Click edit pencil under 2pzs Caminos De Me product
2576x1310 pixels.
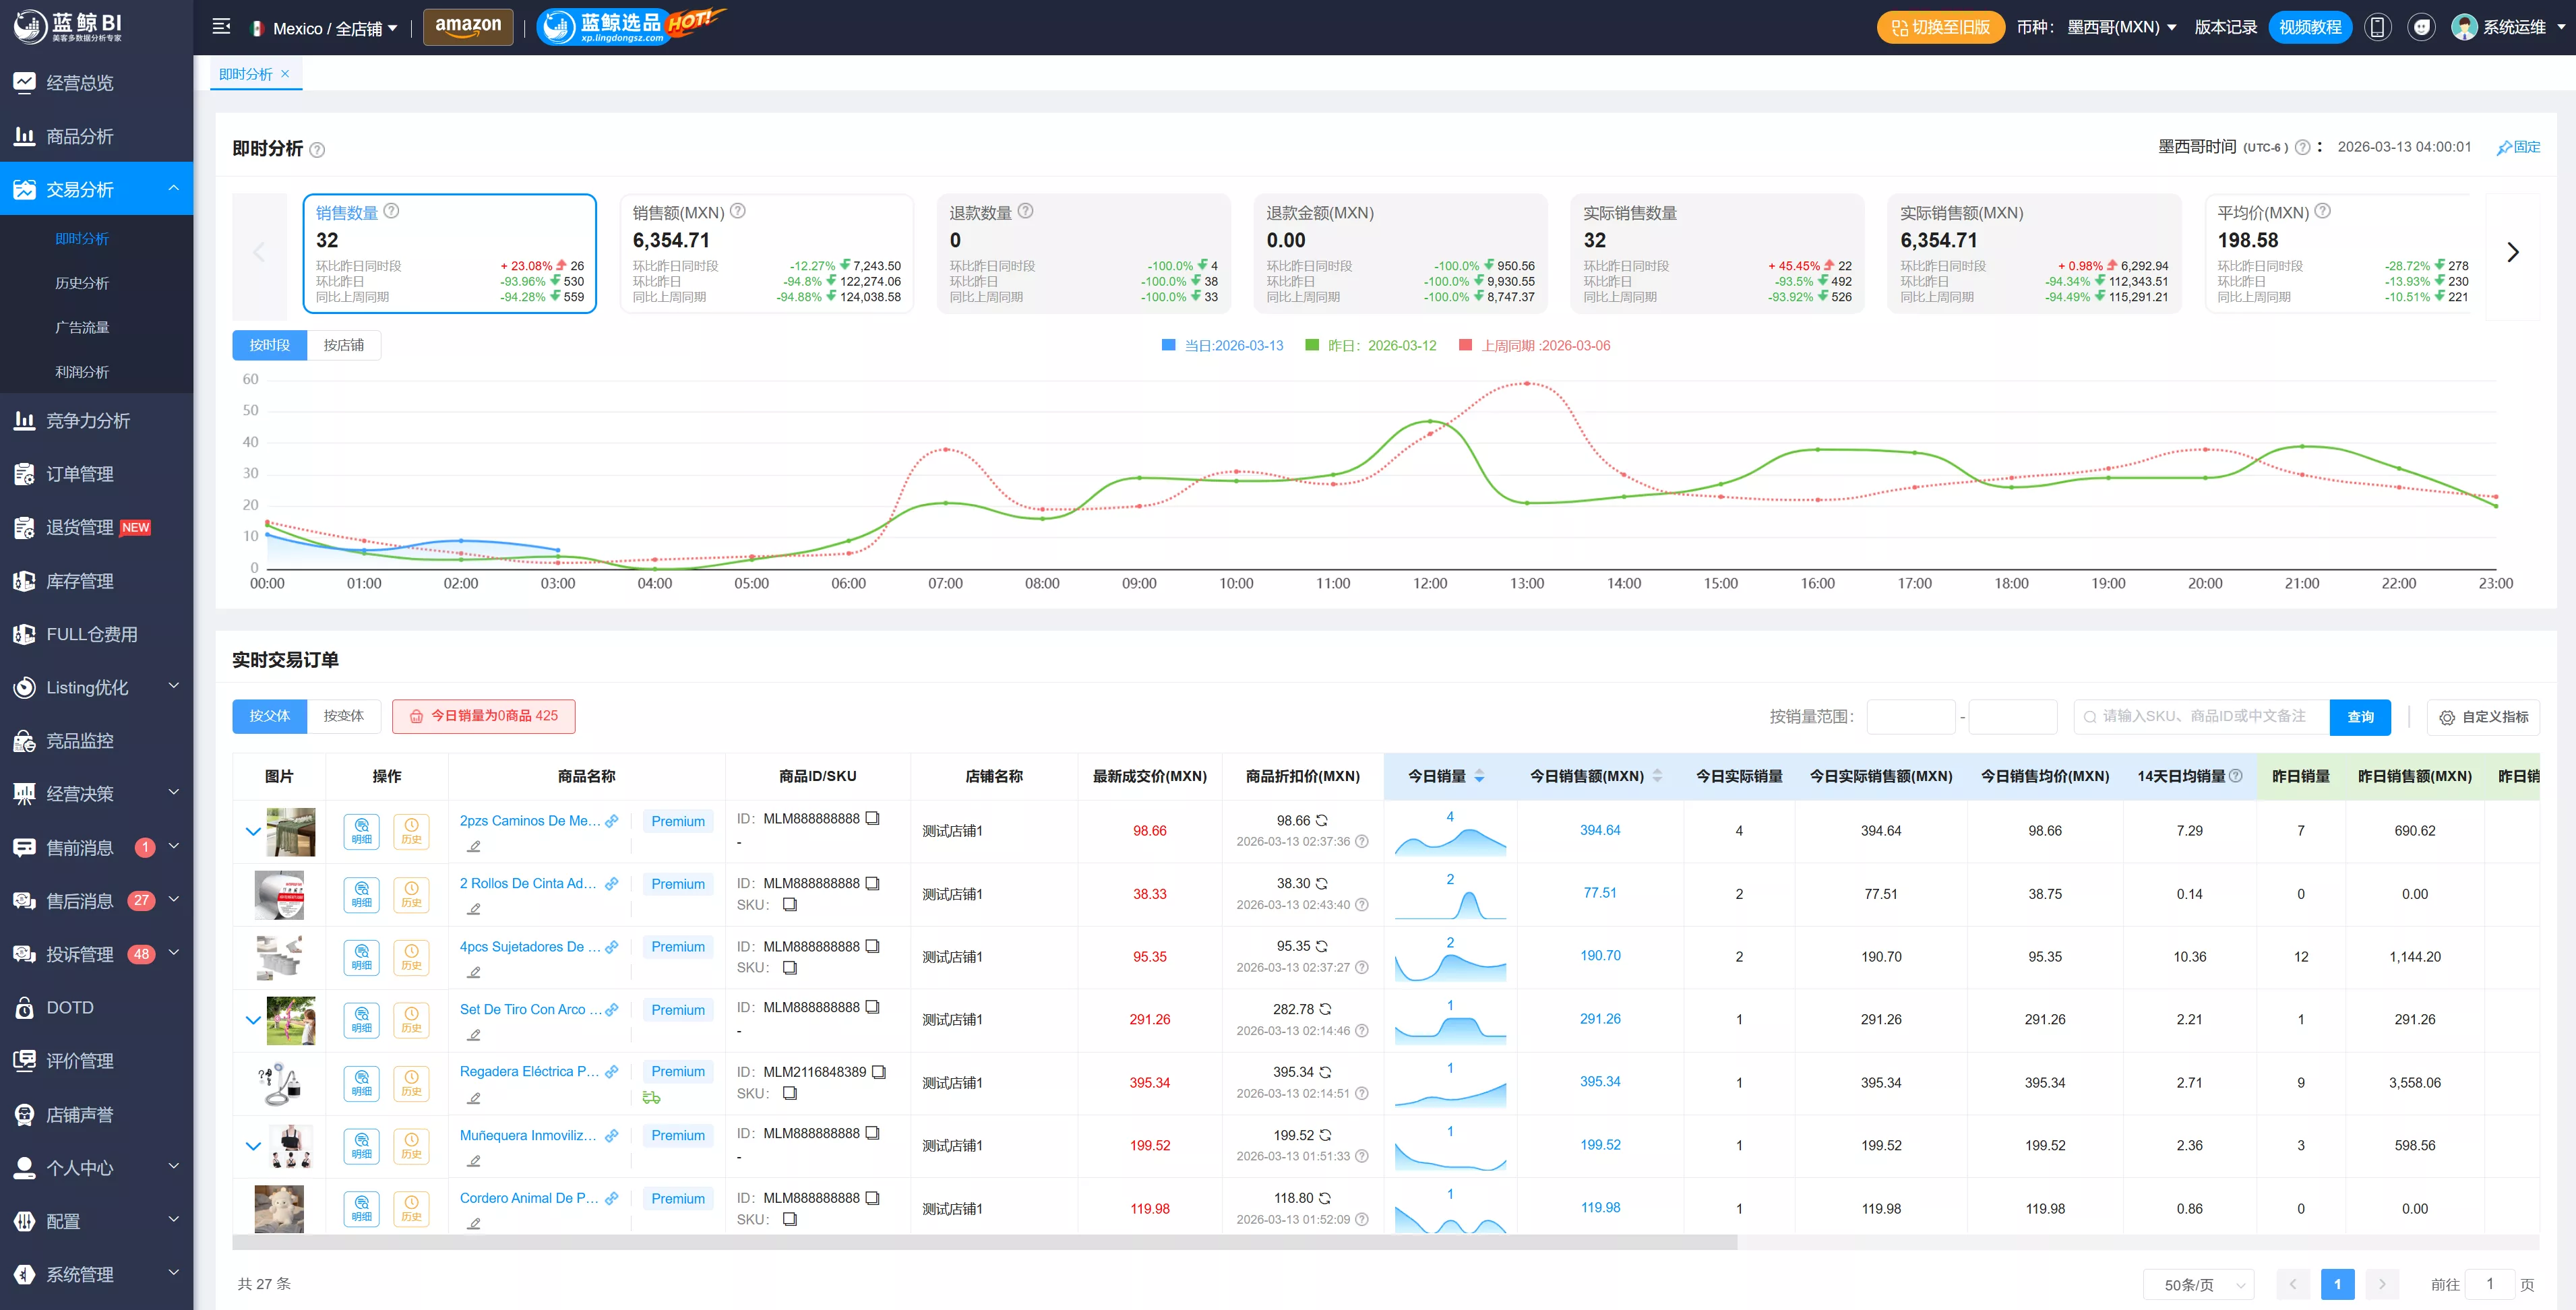(474, 846)
